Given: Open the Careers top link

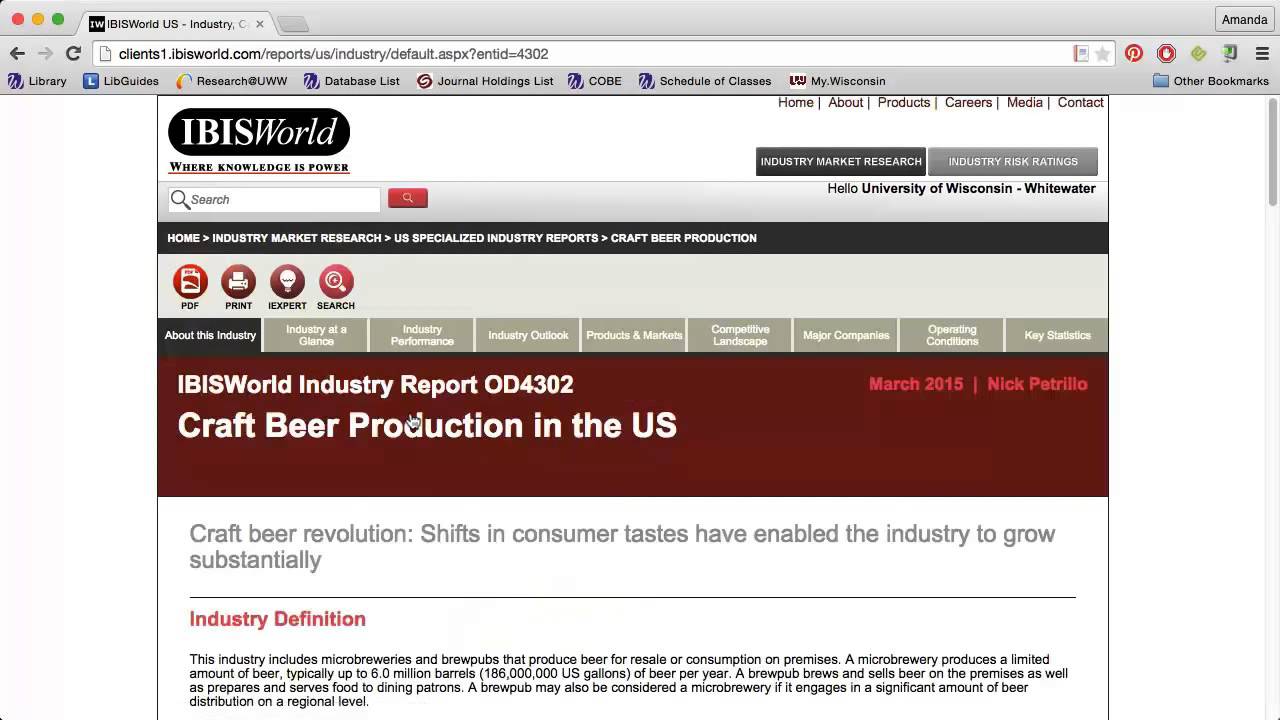Looking at the screenshot, I should pyautogui.click(x=968, y=102).
